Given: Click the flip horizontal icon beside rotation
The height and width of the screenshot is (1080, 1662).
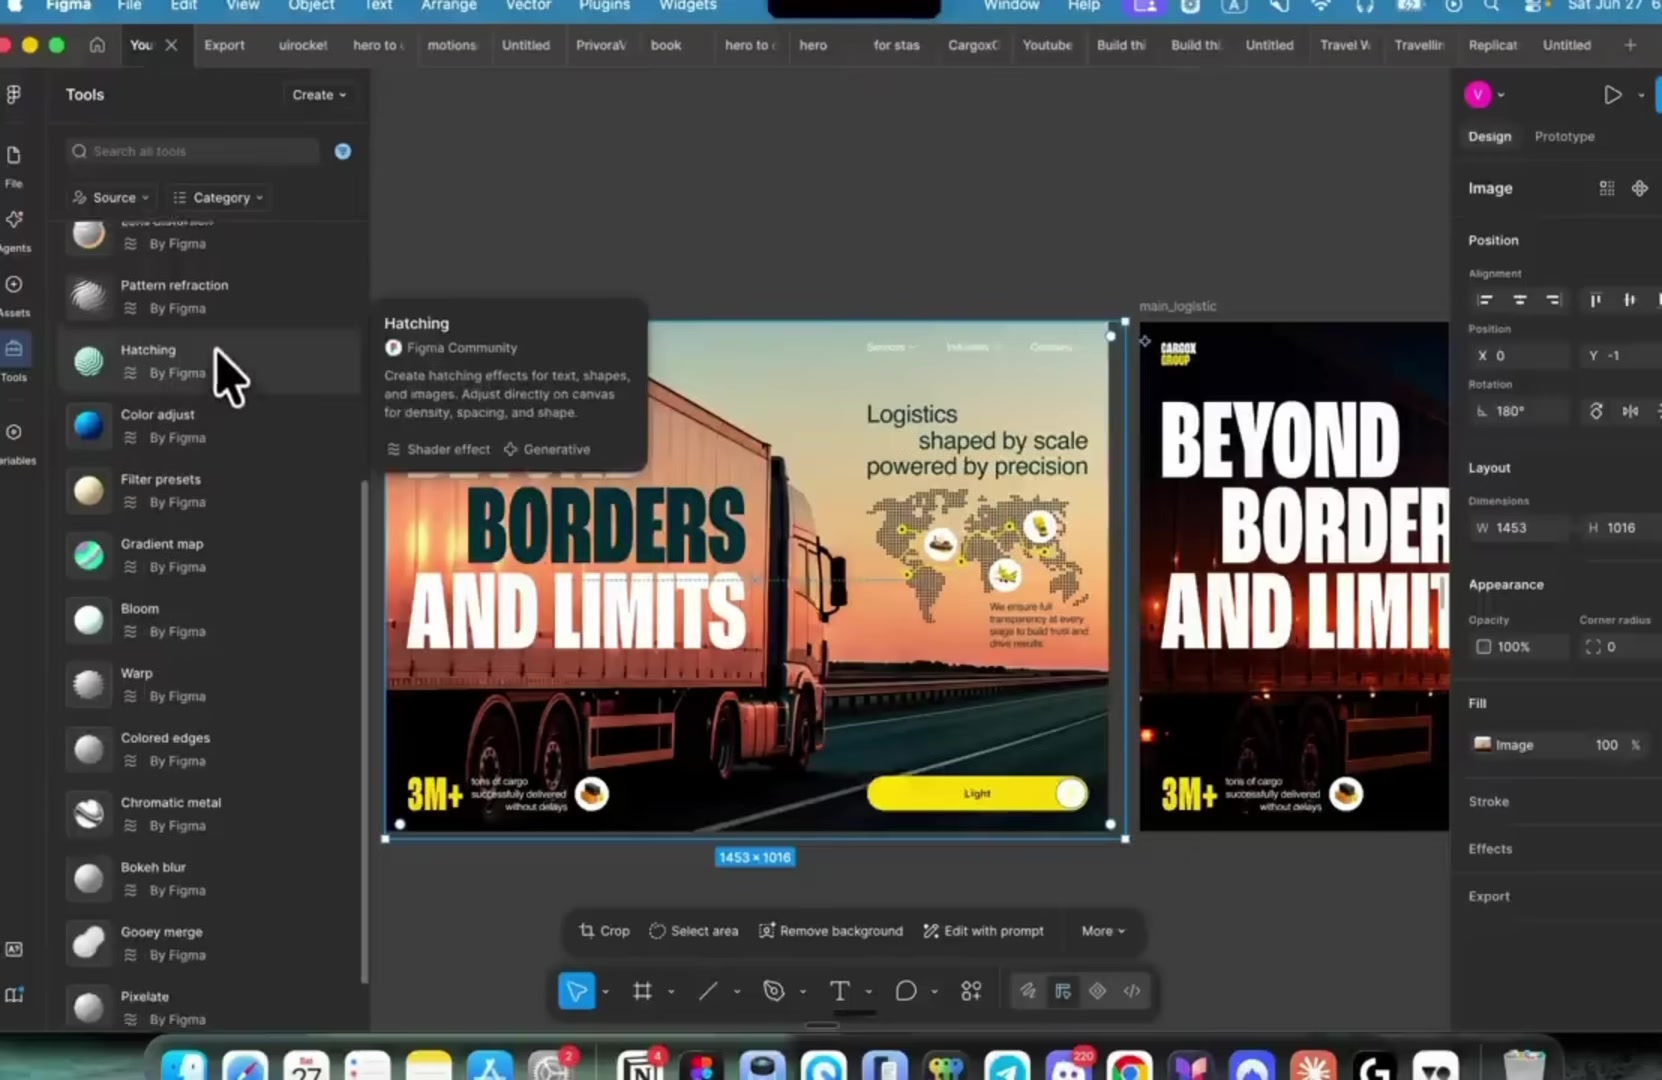Looking at the screenshot, I should [1630, 411].
